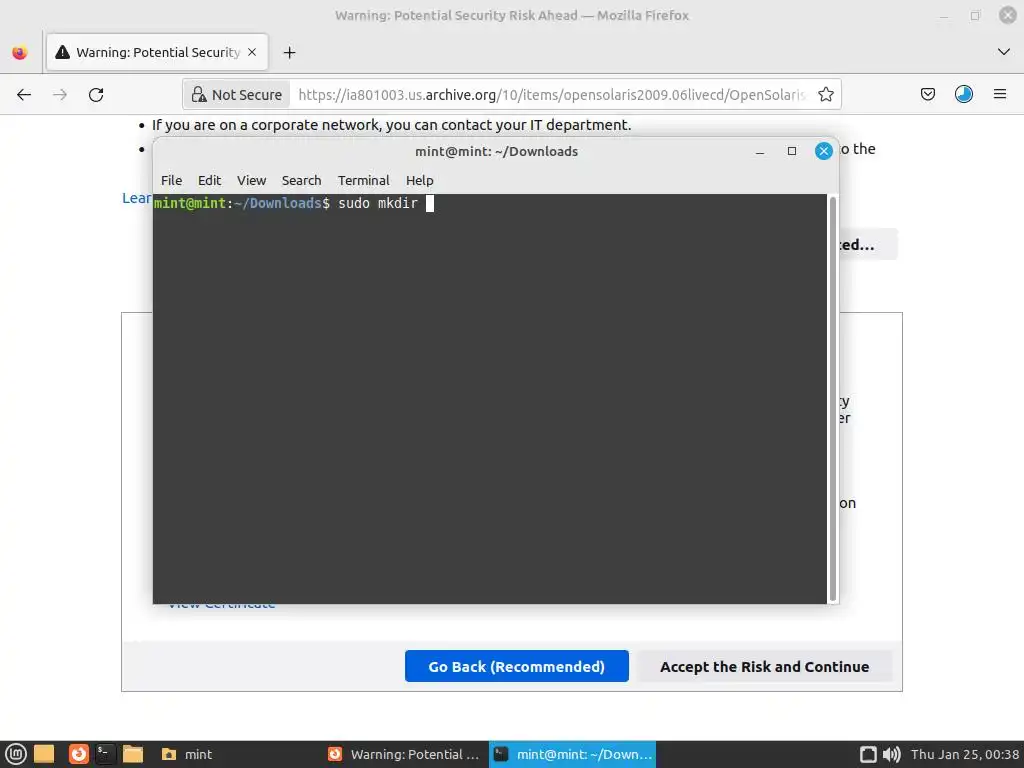Click the Not Secure lock icon
The image size is (1024, 768).
click(199, 95)
